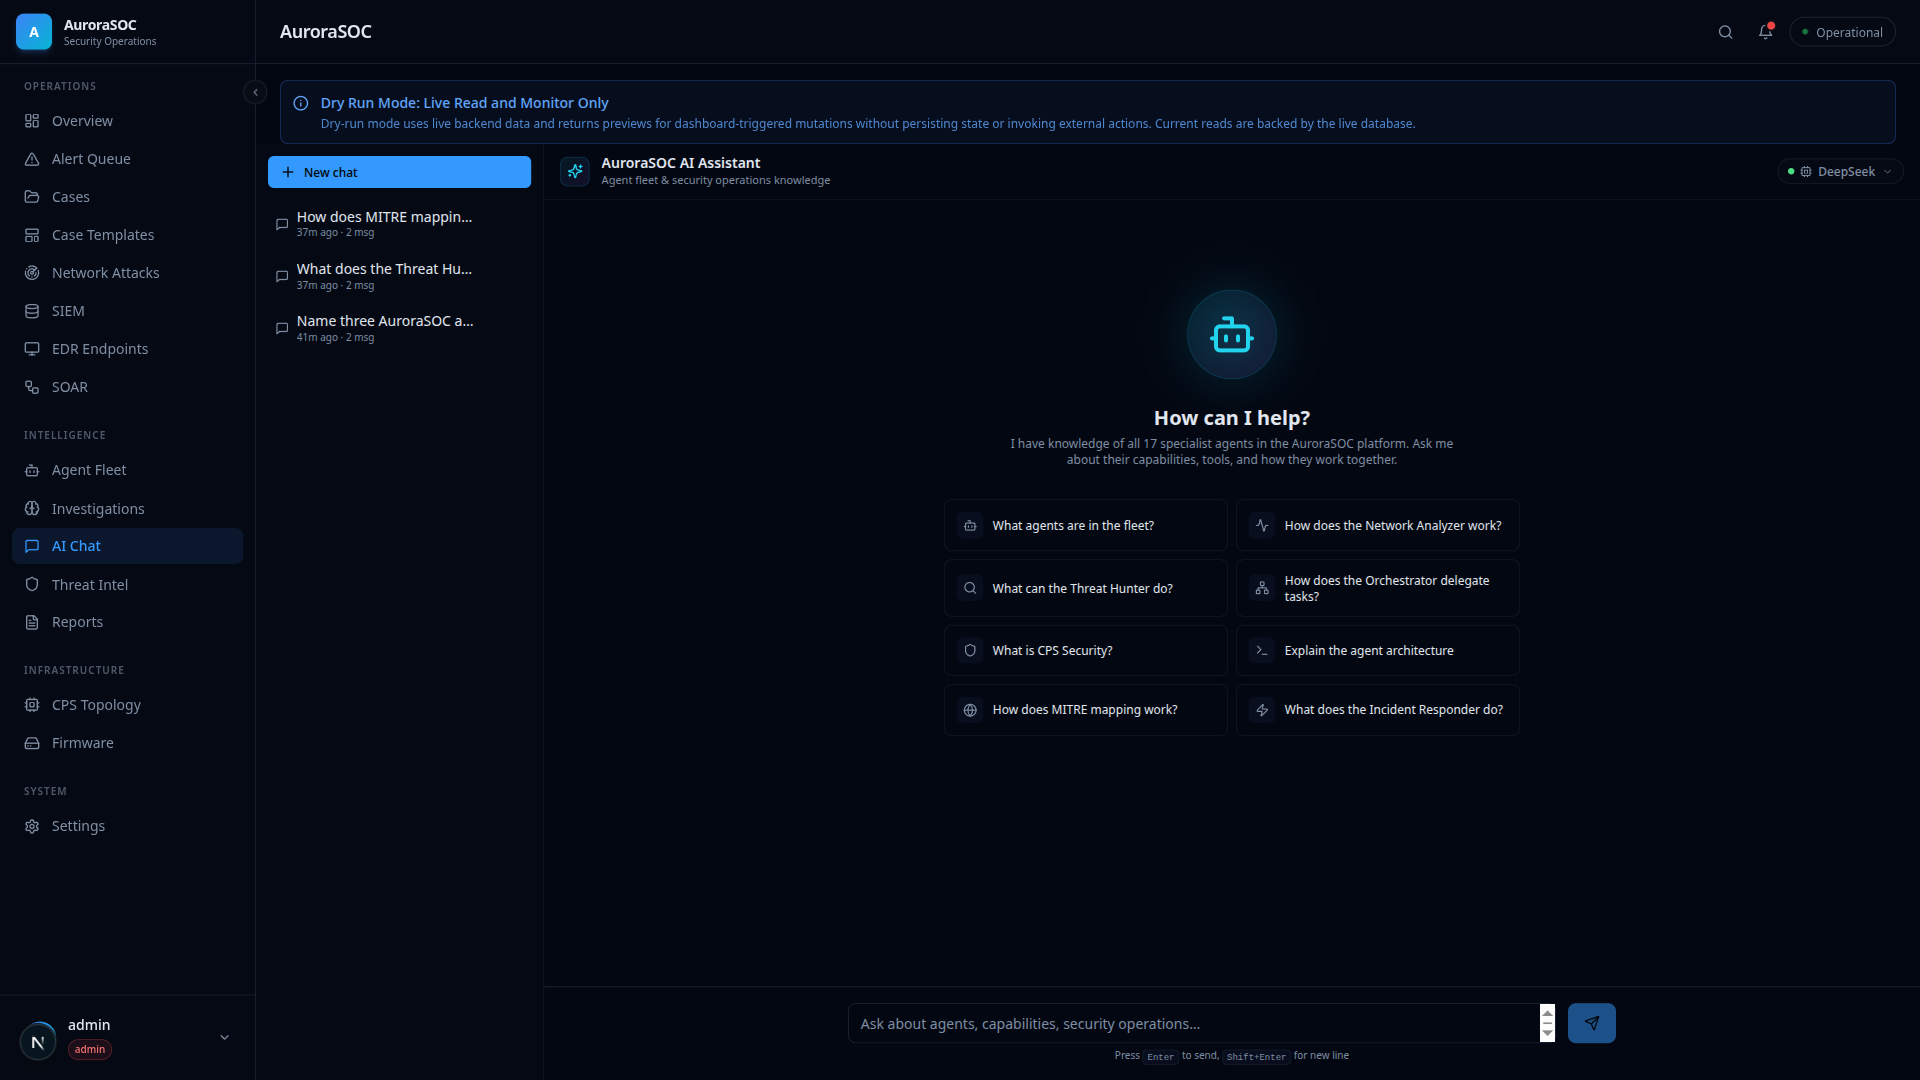Image resolution: width=1920 pixels, height=1080 pixels.
Task: Click the Agent Fleet robot icon
Action: click(x=32, y=470)
